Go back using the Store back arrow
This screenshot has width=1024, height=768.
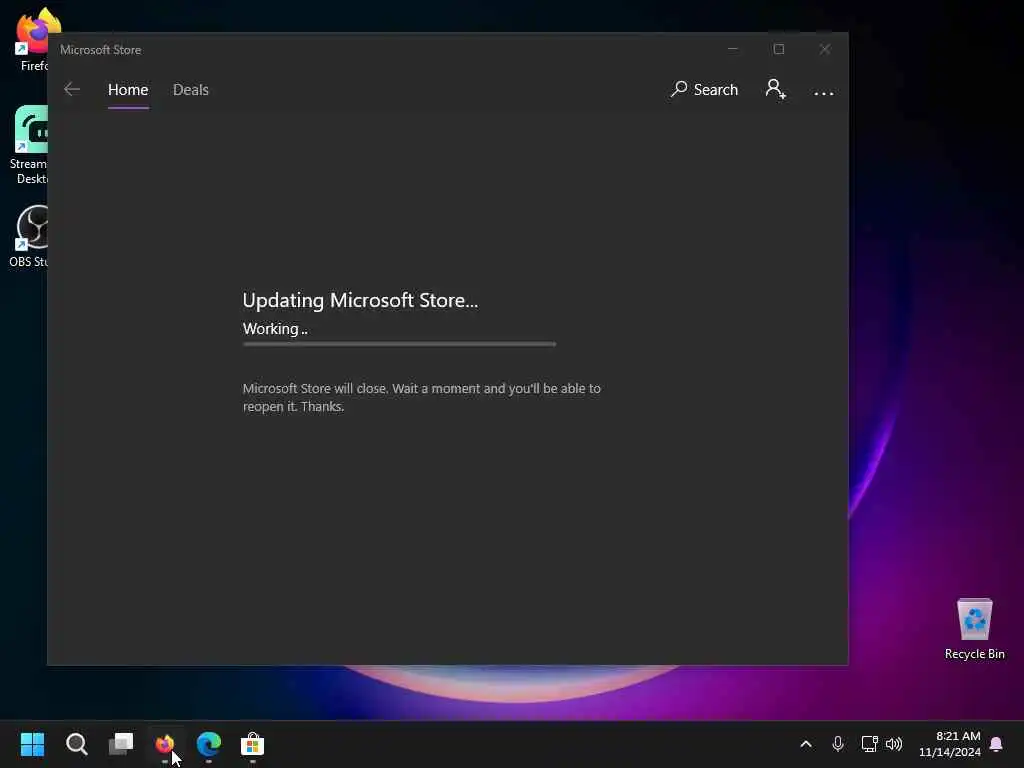coord(72,89)
